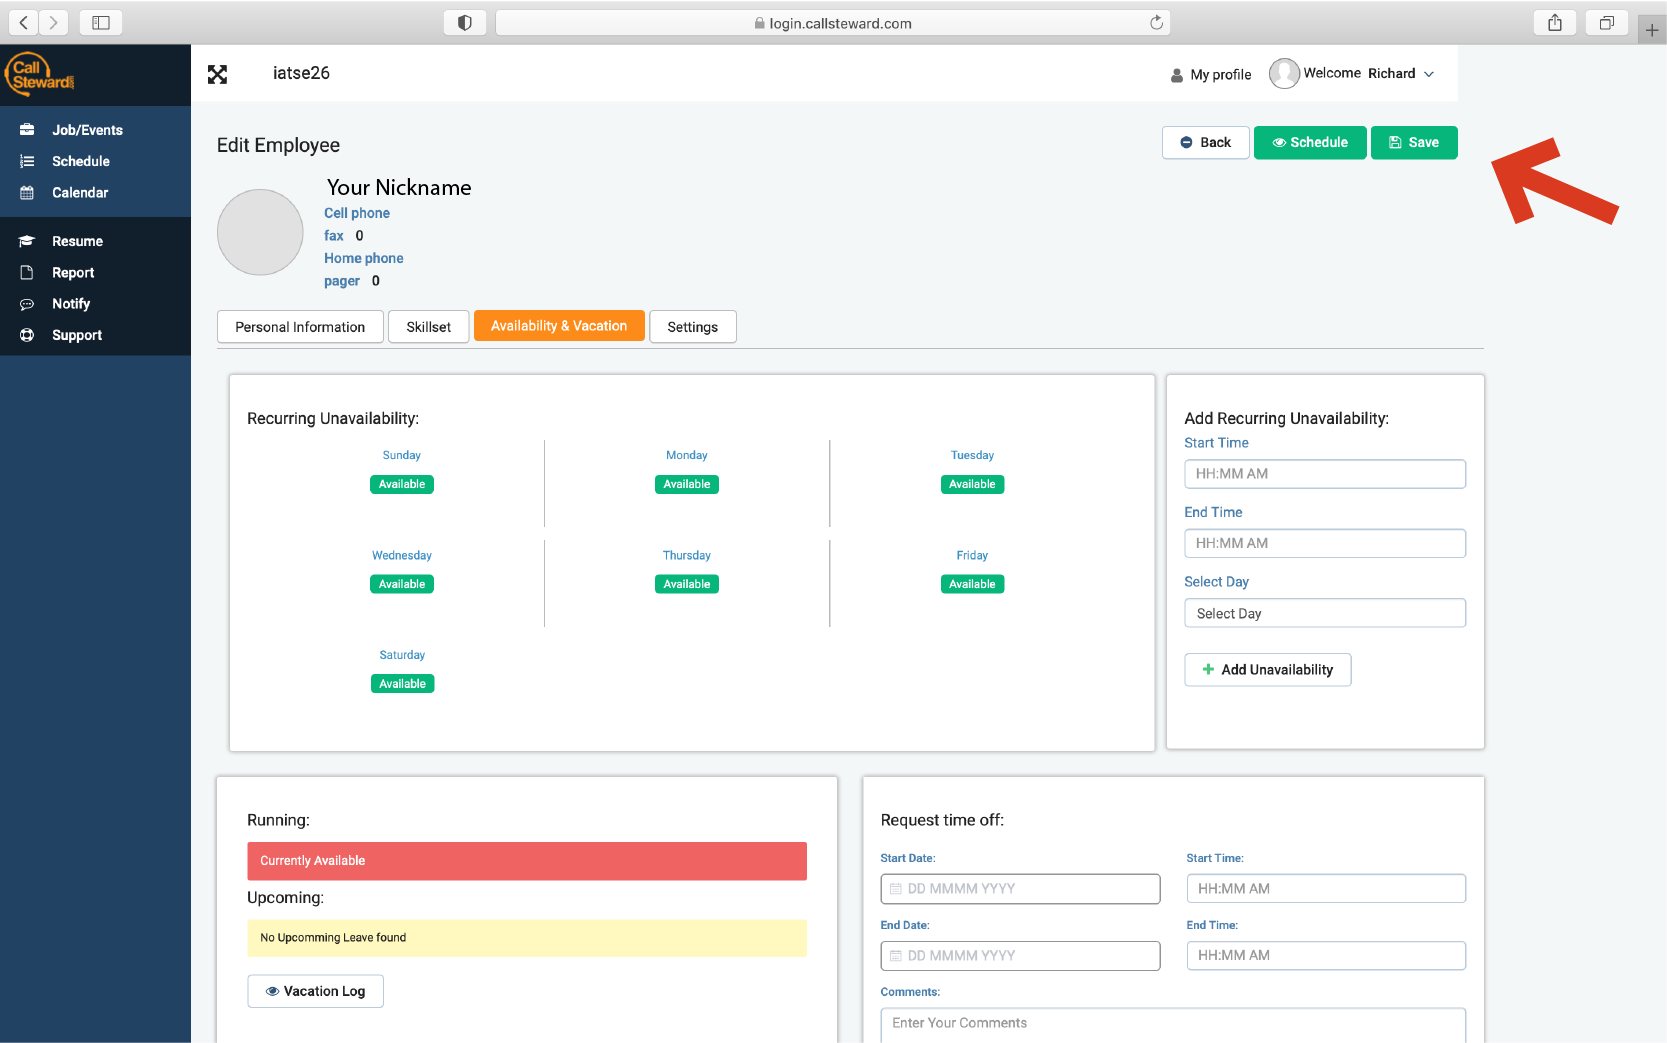This screenshot has width=1667, height=1043.
Task: Toggle Thursday's Available status badge
Action: point(687,584)
